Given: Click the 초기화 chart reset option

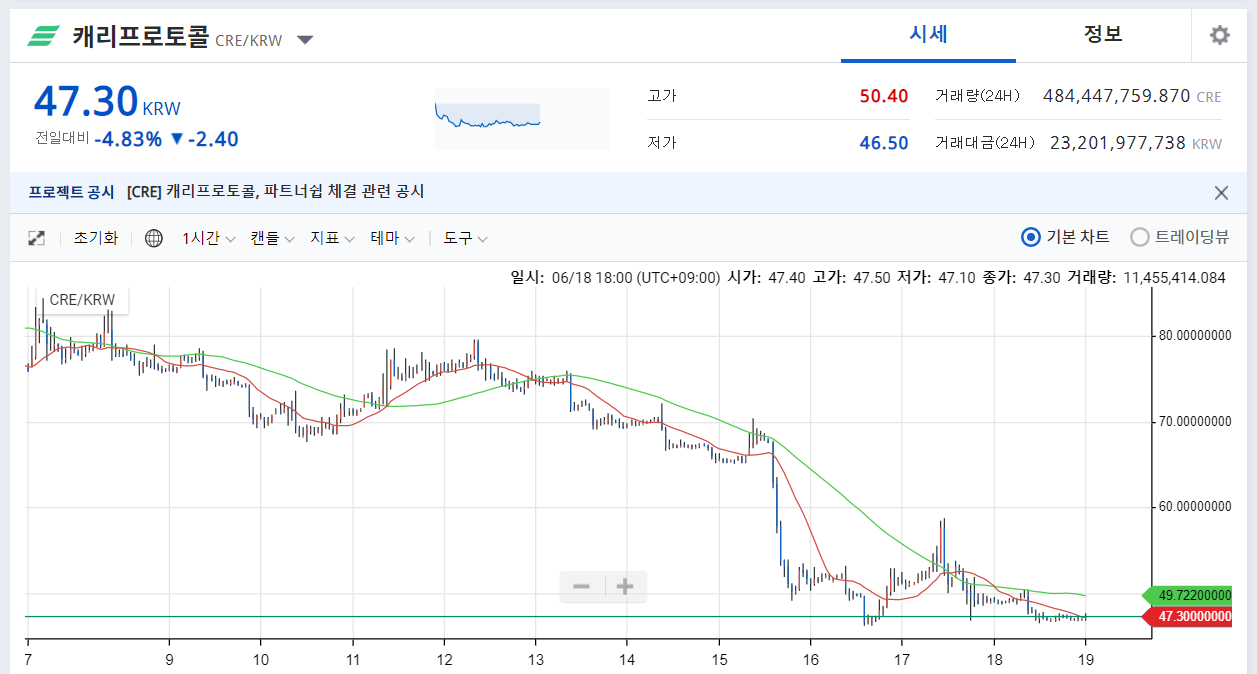Looking at the screenshot, I should click(x=95, y=238).
